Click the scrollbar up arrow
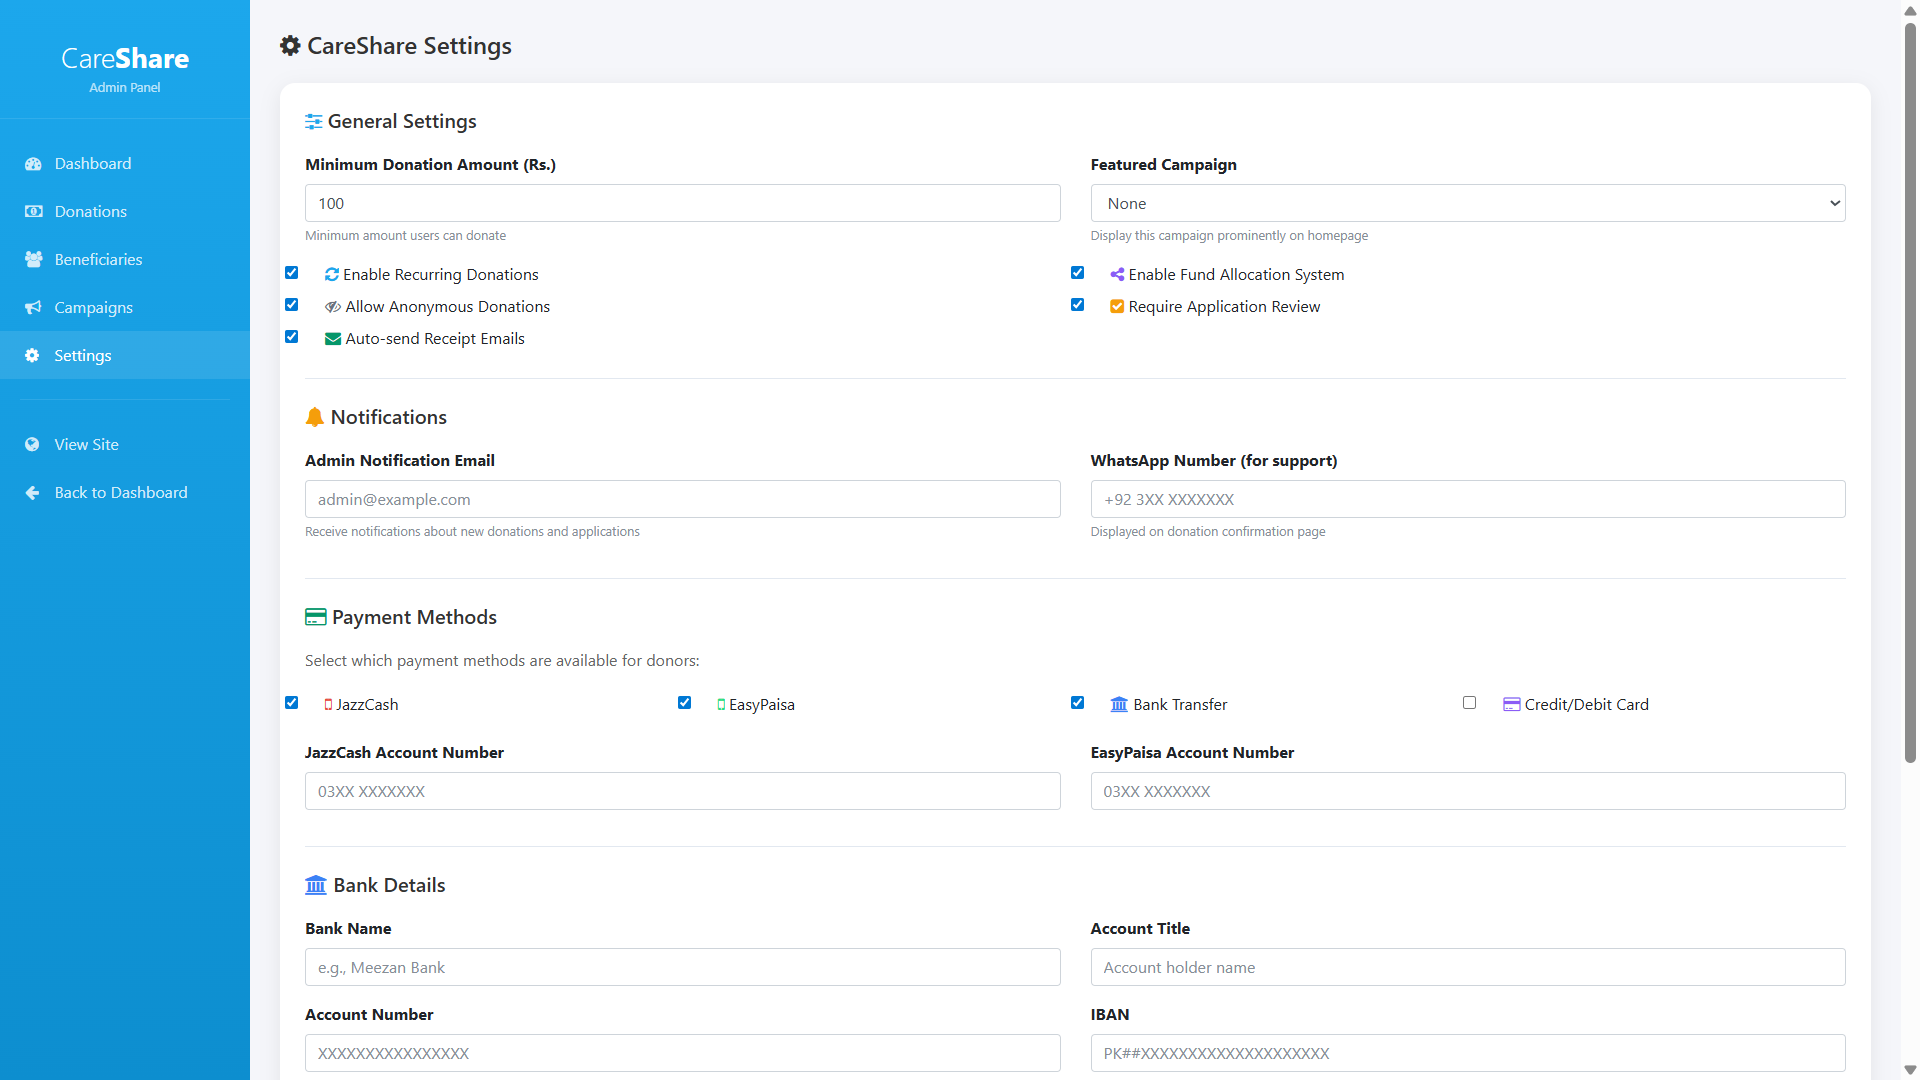 1910,9
